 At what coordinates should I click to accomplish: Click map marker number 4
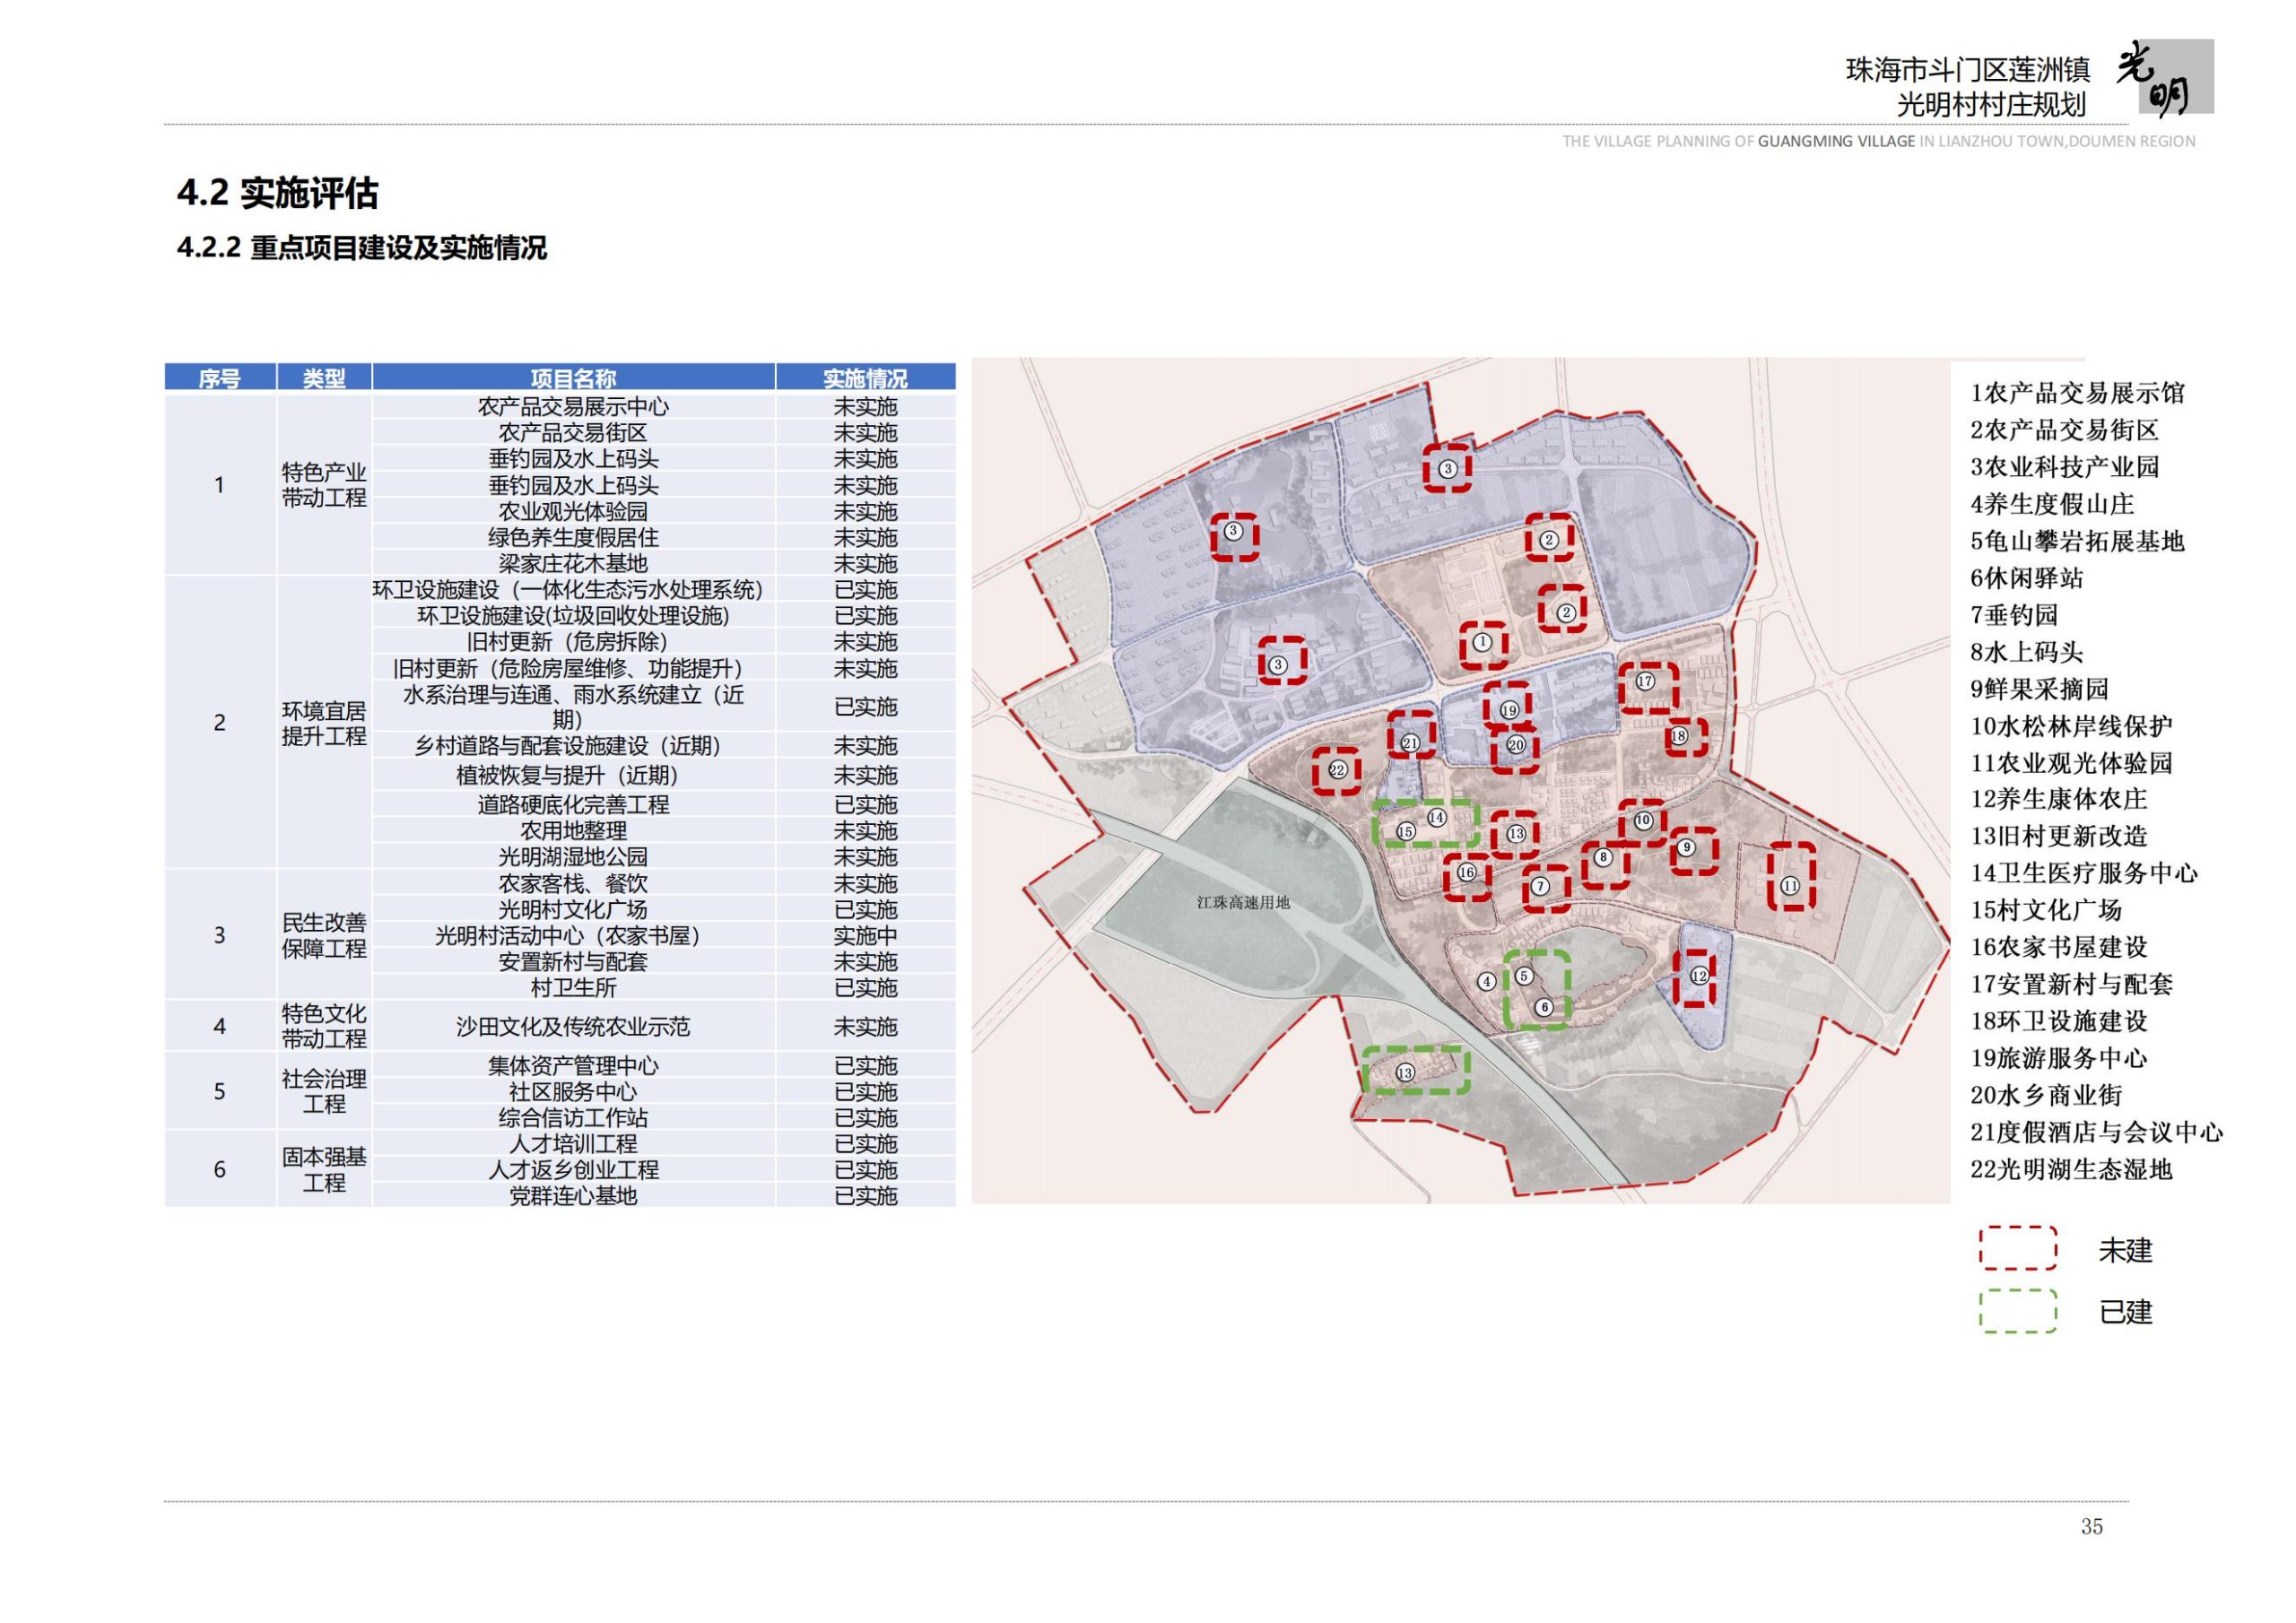click(x=1487, y=981)
